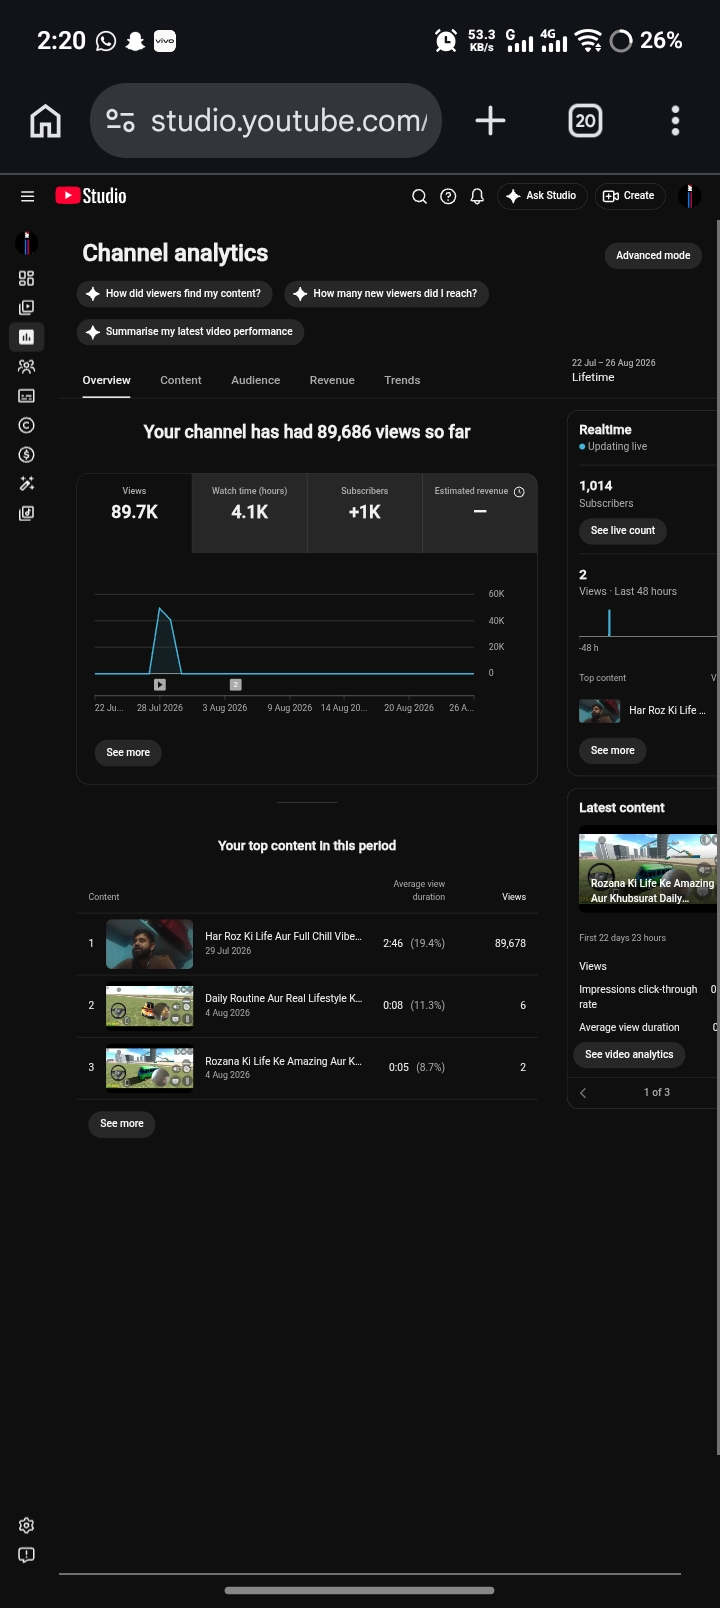Select the Overview tab
720x1608 pixels.
pos(107,381)
